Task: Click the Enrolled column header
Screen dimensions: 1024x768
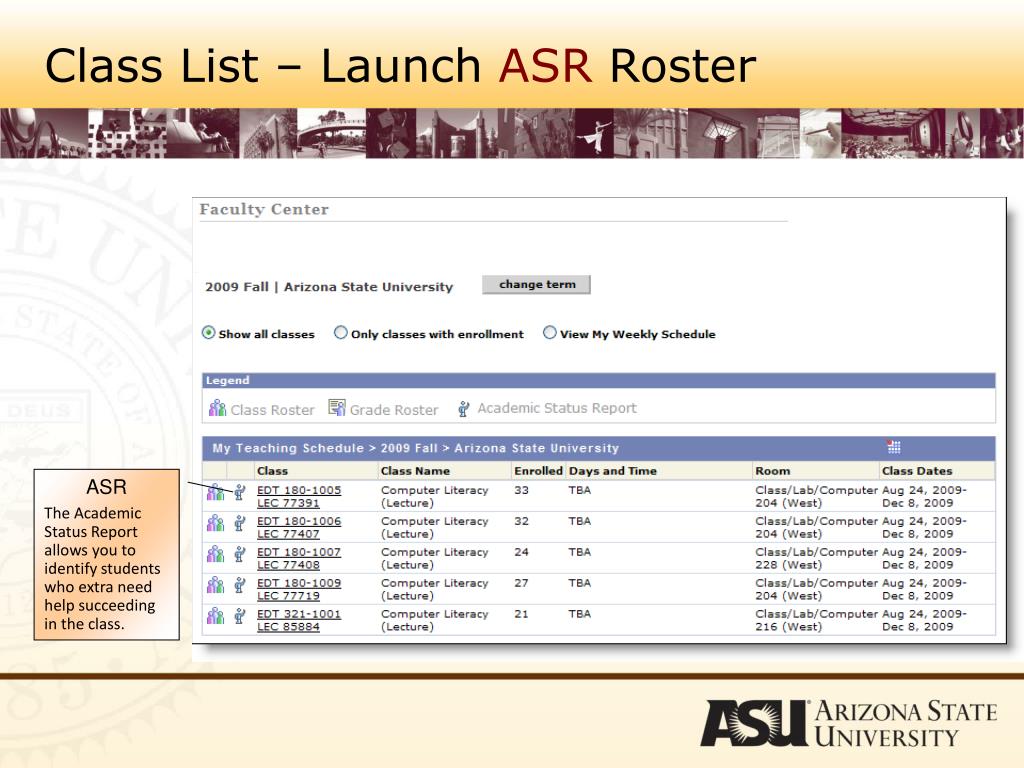Action: click(538, 471)
